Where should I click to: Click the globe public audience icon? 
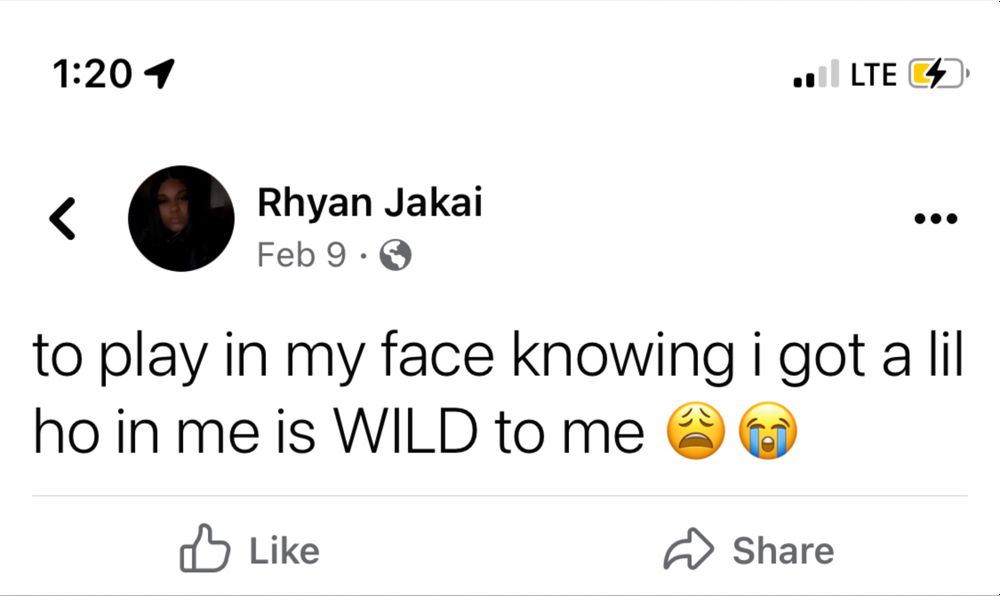(395, 256)
